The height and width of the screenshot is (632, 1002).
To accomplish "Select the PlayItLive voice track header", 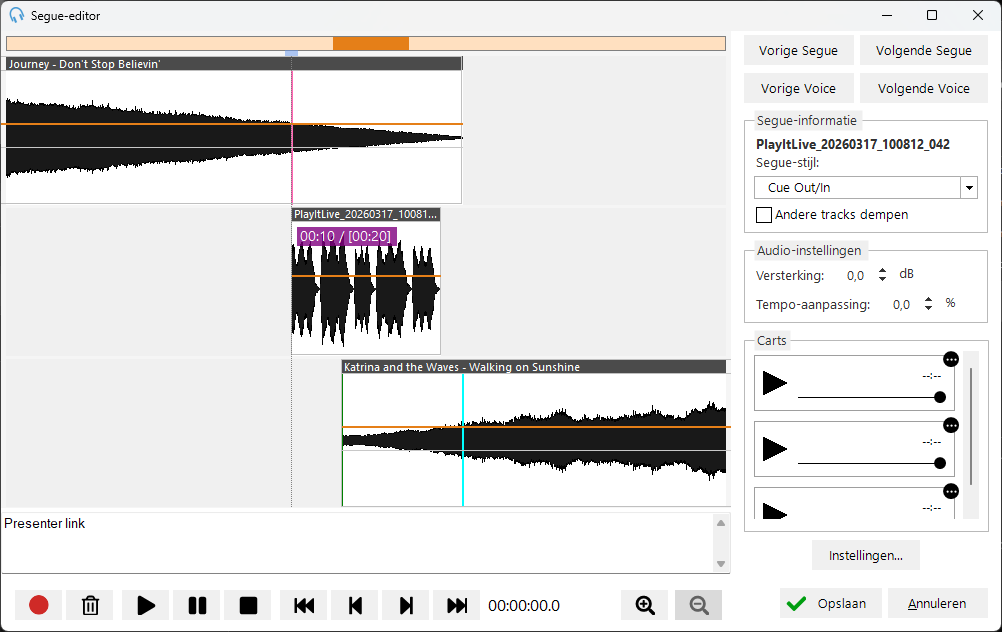I will point(366,214).
